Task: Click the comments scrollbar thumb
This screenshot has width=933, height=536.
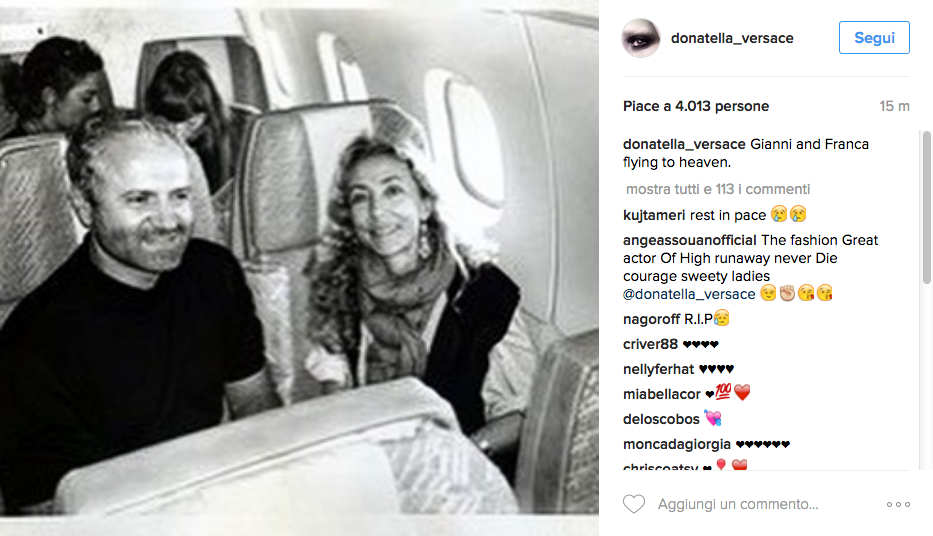Action: point(926,207)
